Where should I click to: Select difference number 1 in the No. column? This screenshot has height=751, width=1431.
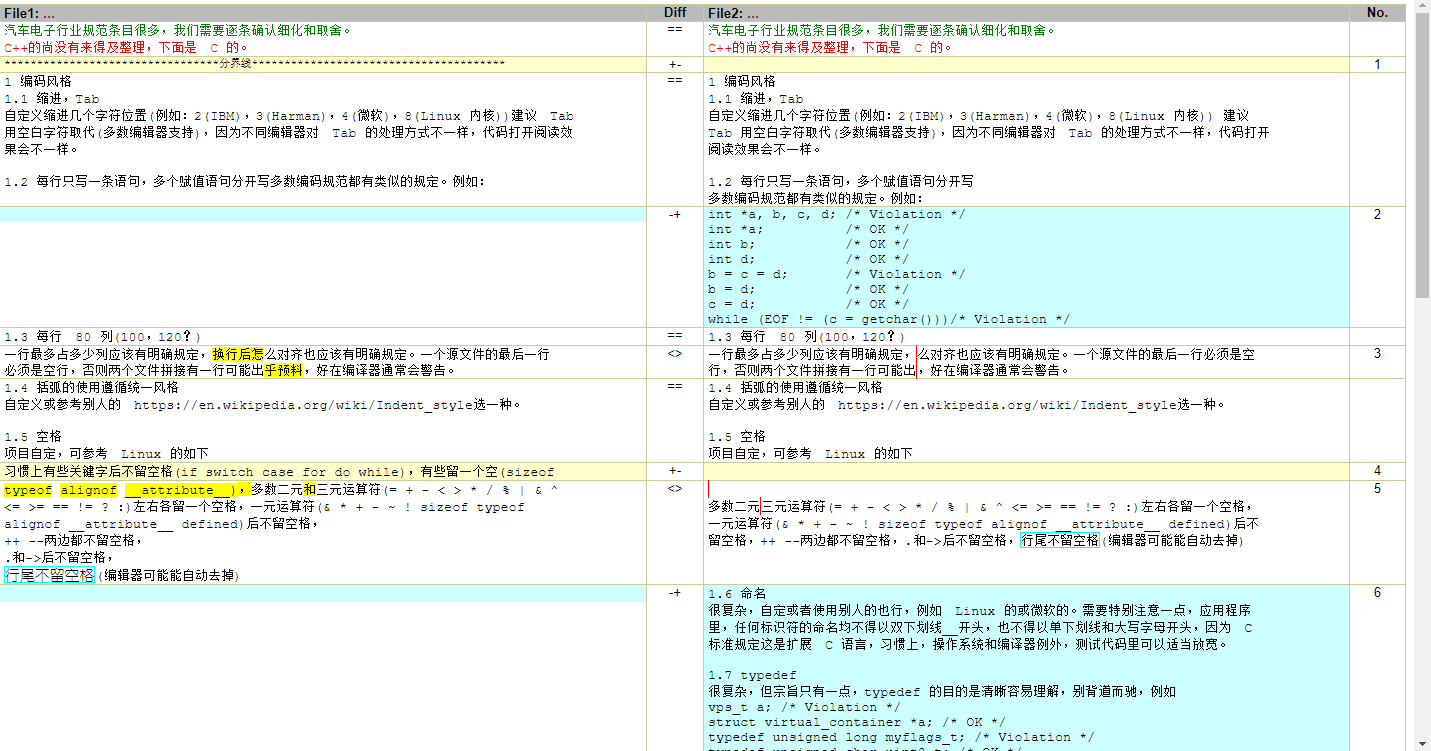pyautogui.click(x=1377, y=65)
